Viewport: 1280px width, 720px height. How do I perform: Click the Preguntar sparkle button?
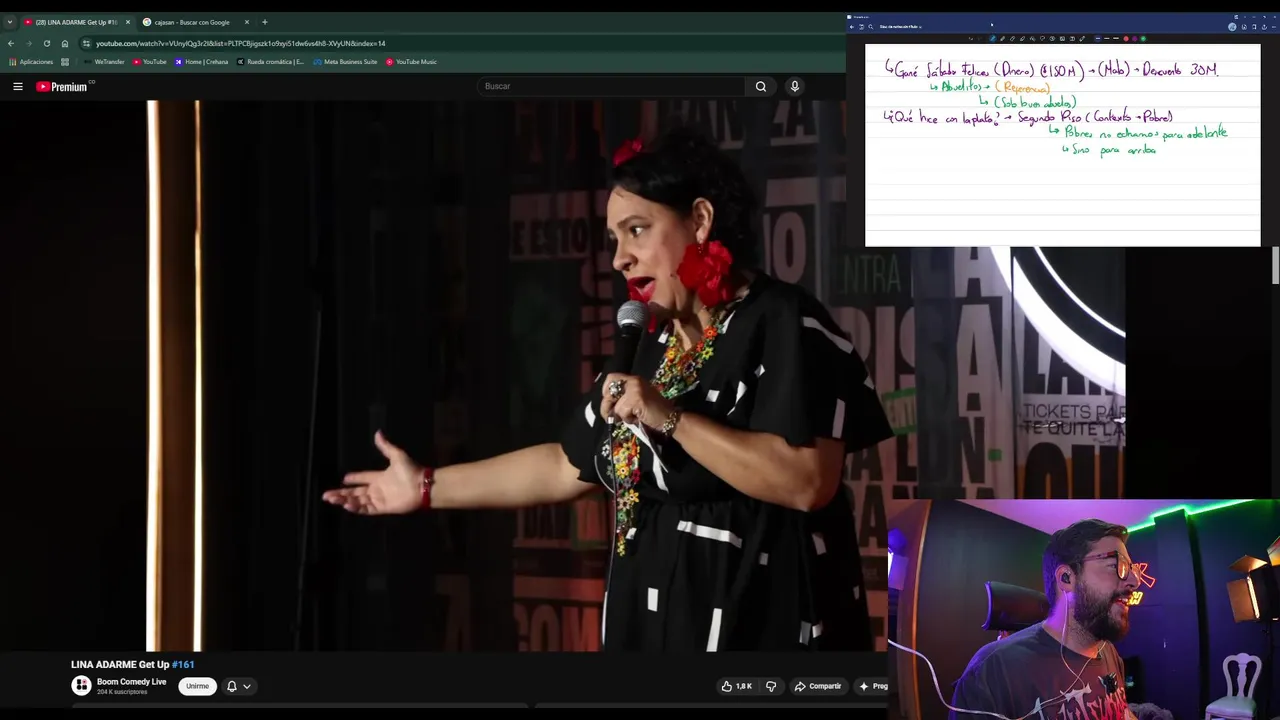tap(872, 686)
